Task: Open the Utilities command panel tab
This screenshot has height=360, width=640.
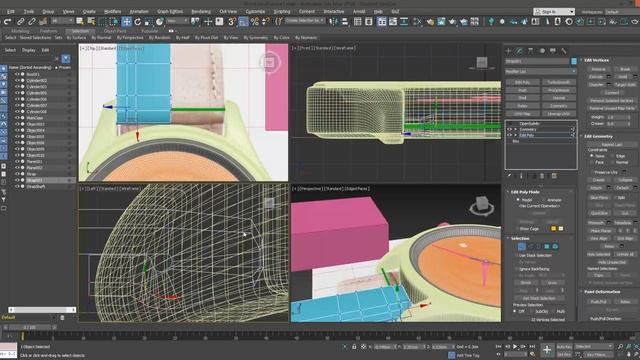Action: coord(564,51)
